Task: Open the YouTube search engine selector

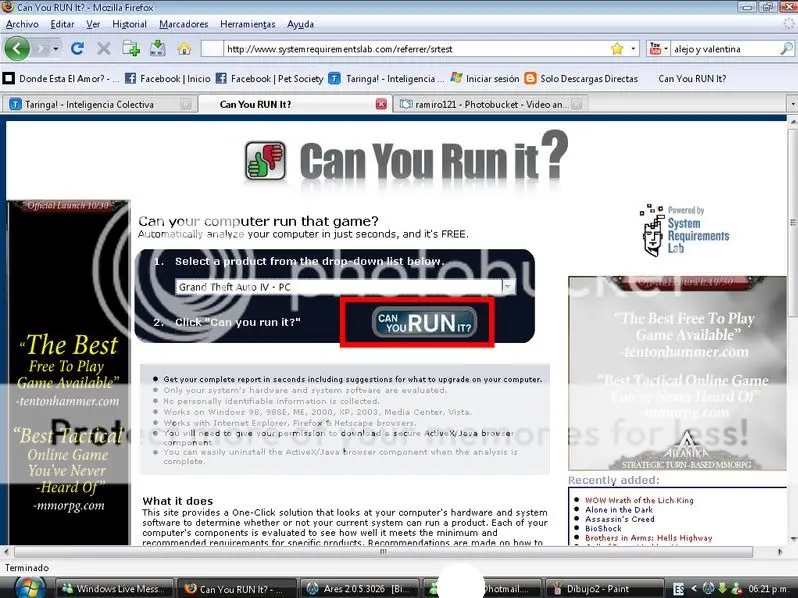Action: [x=658, y=49]
